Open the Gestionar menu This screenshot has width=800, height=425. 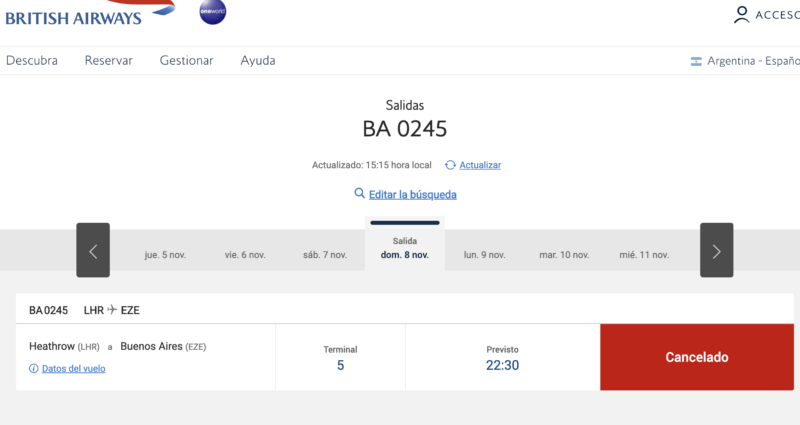pyautogui.click(x=186, y=60)
